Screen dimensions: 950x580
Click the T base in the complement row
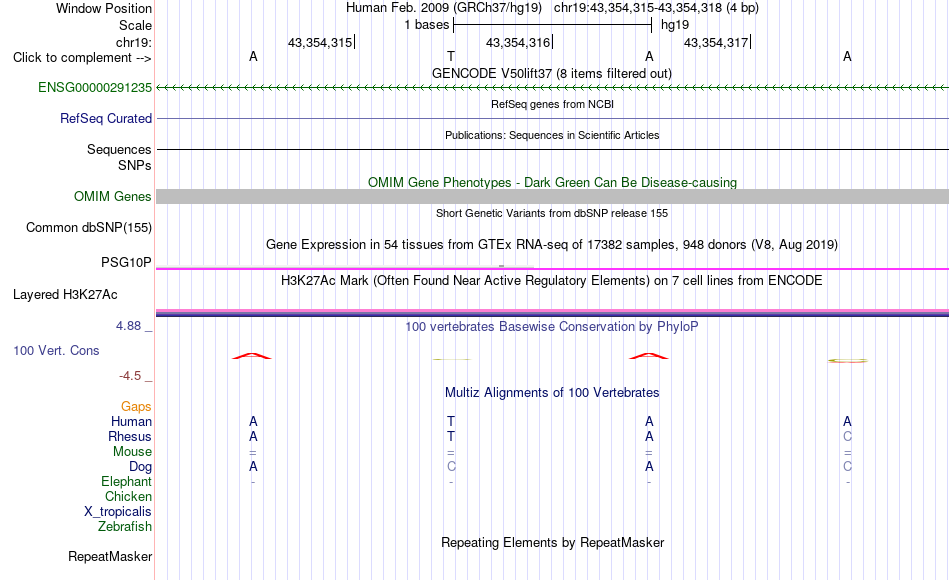point(451,56)
